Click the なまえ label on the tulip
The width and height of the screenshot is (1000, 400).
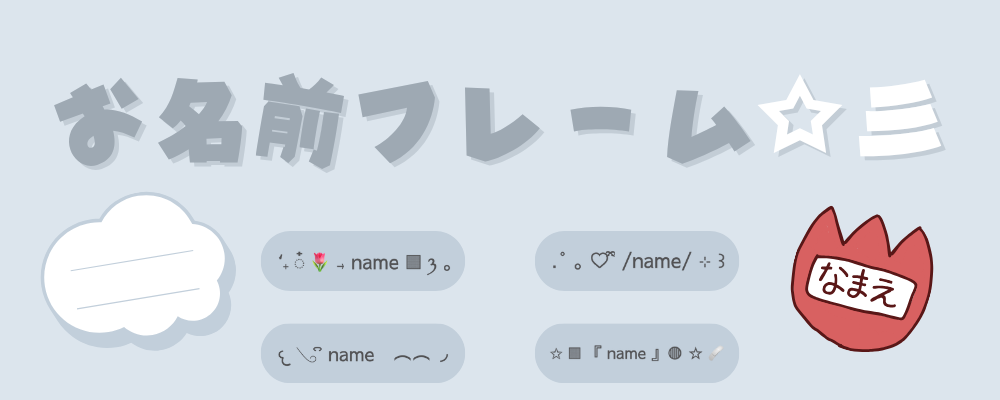pyautogui.click(x=860, y=286)
